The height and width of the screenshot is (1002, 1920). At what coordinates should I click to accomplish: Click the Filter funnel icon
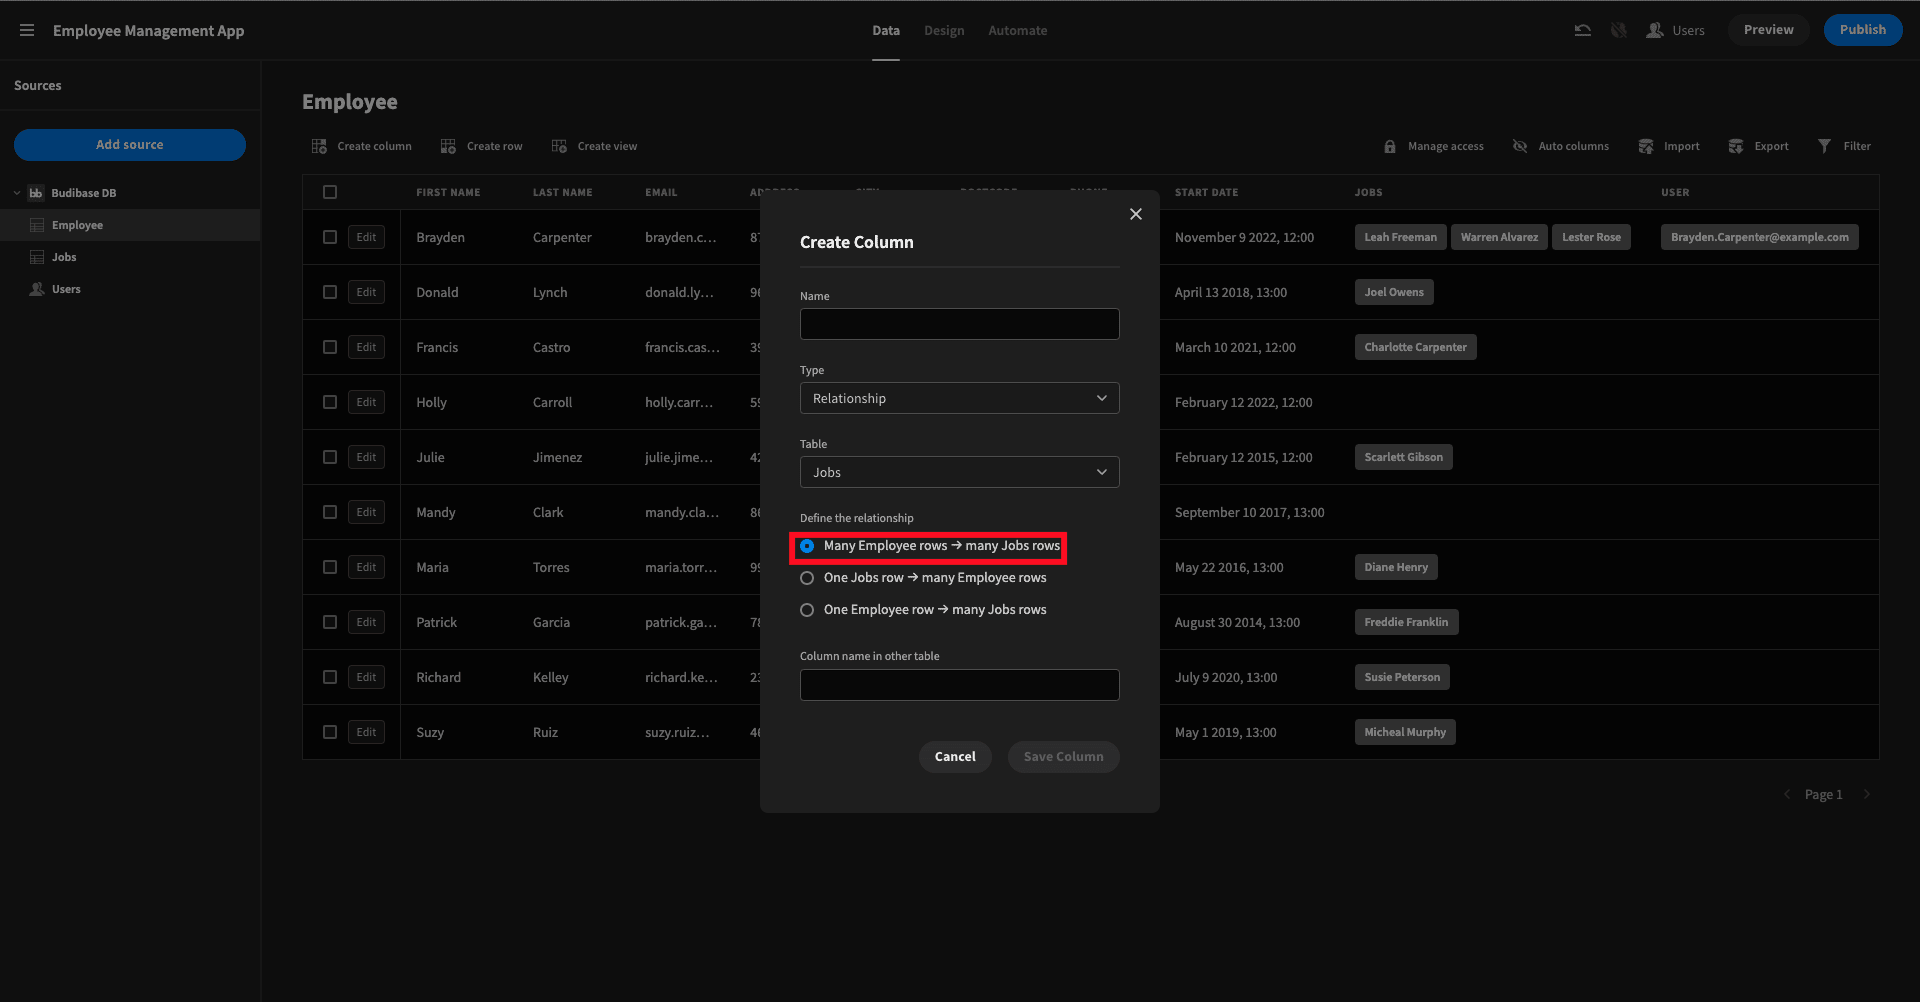click(1824, 146)
